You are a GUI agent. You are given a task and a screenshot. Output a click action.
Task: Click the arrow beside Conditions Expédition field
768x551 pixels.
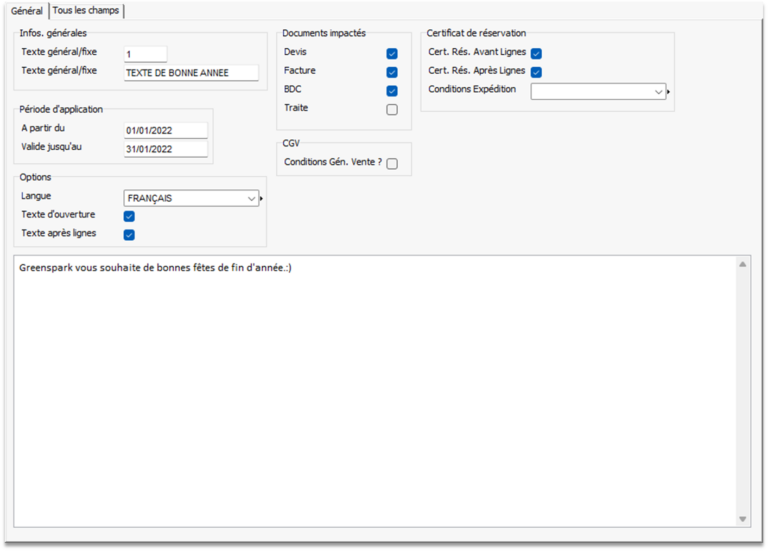point(669,92)
